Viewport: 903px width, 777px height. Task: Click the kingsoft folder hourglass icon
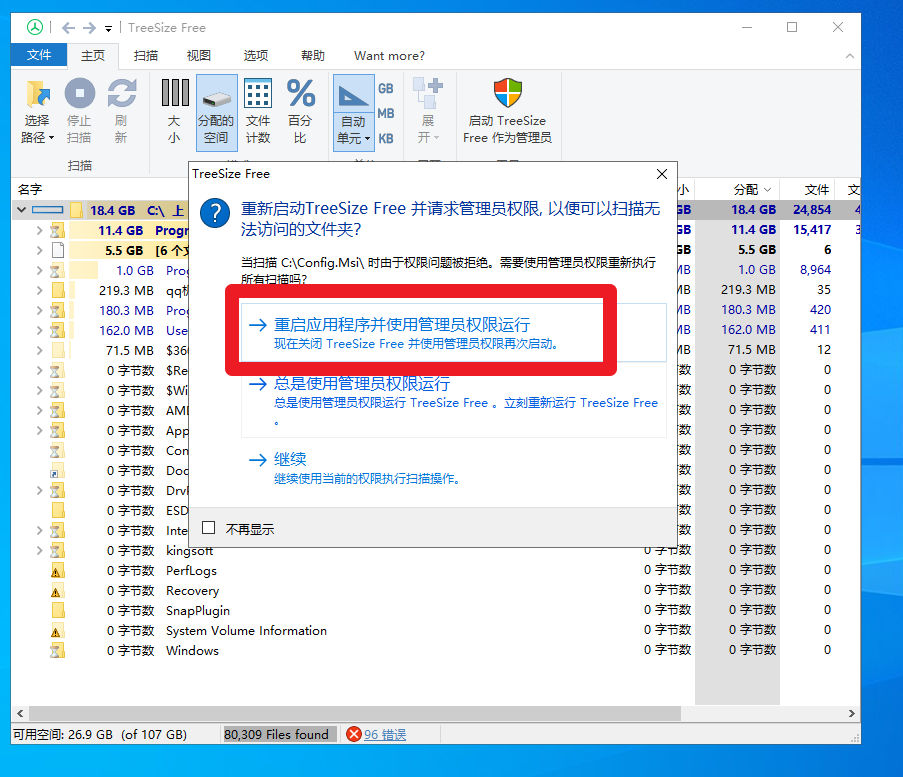point(57,551)
